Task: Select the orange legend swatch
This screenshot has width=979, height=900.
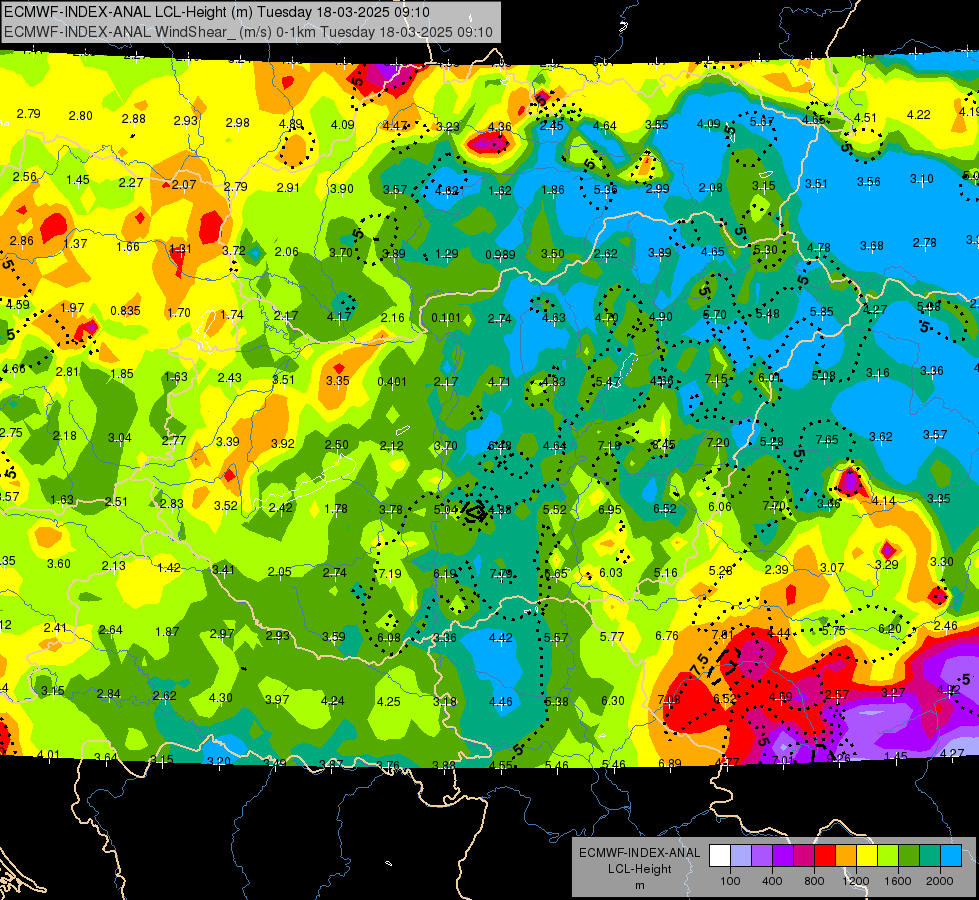Action: click(x=846, y=856)
